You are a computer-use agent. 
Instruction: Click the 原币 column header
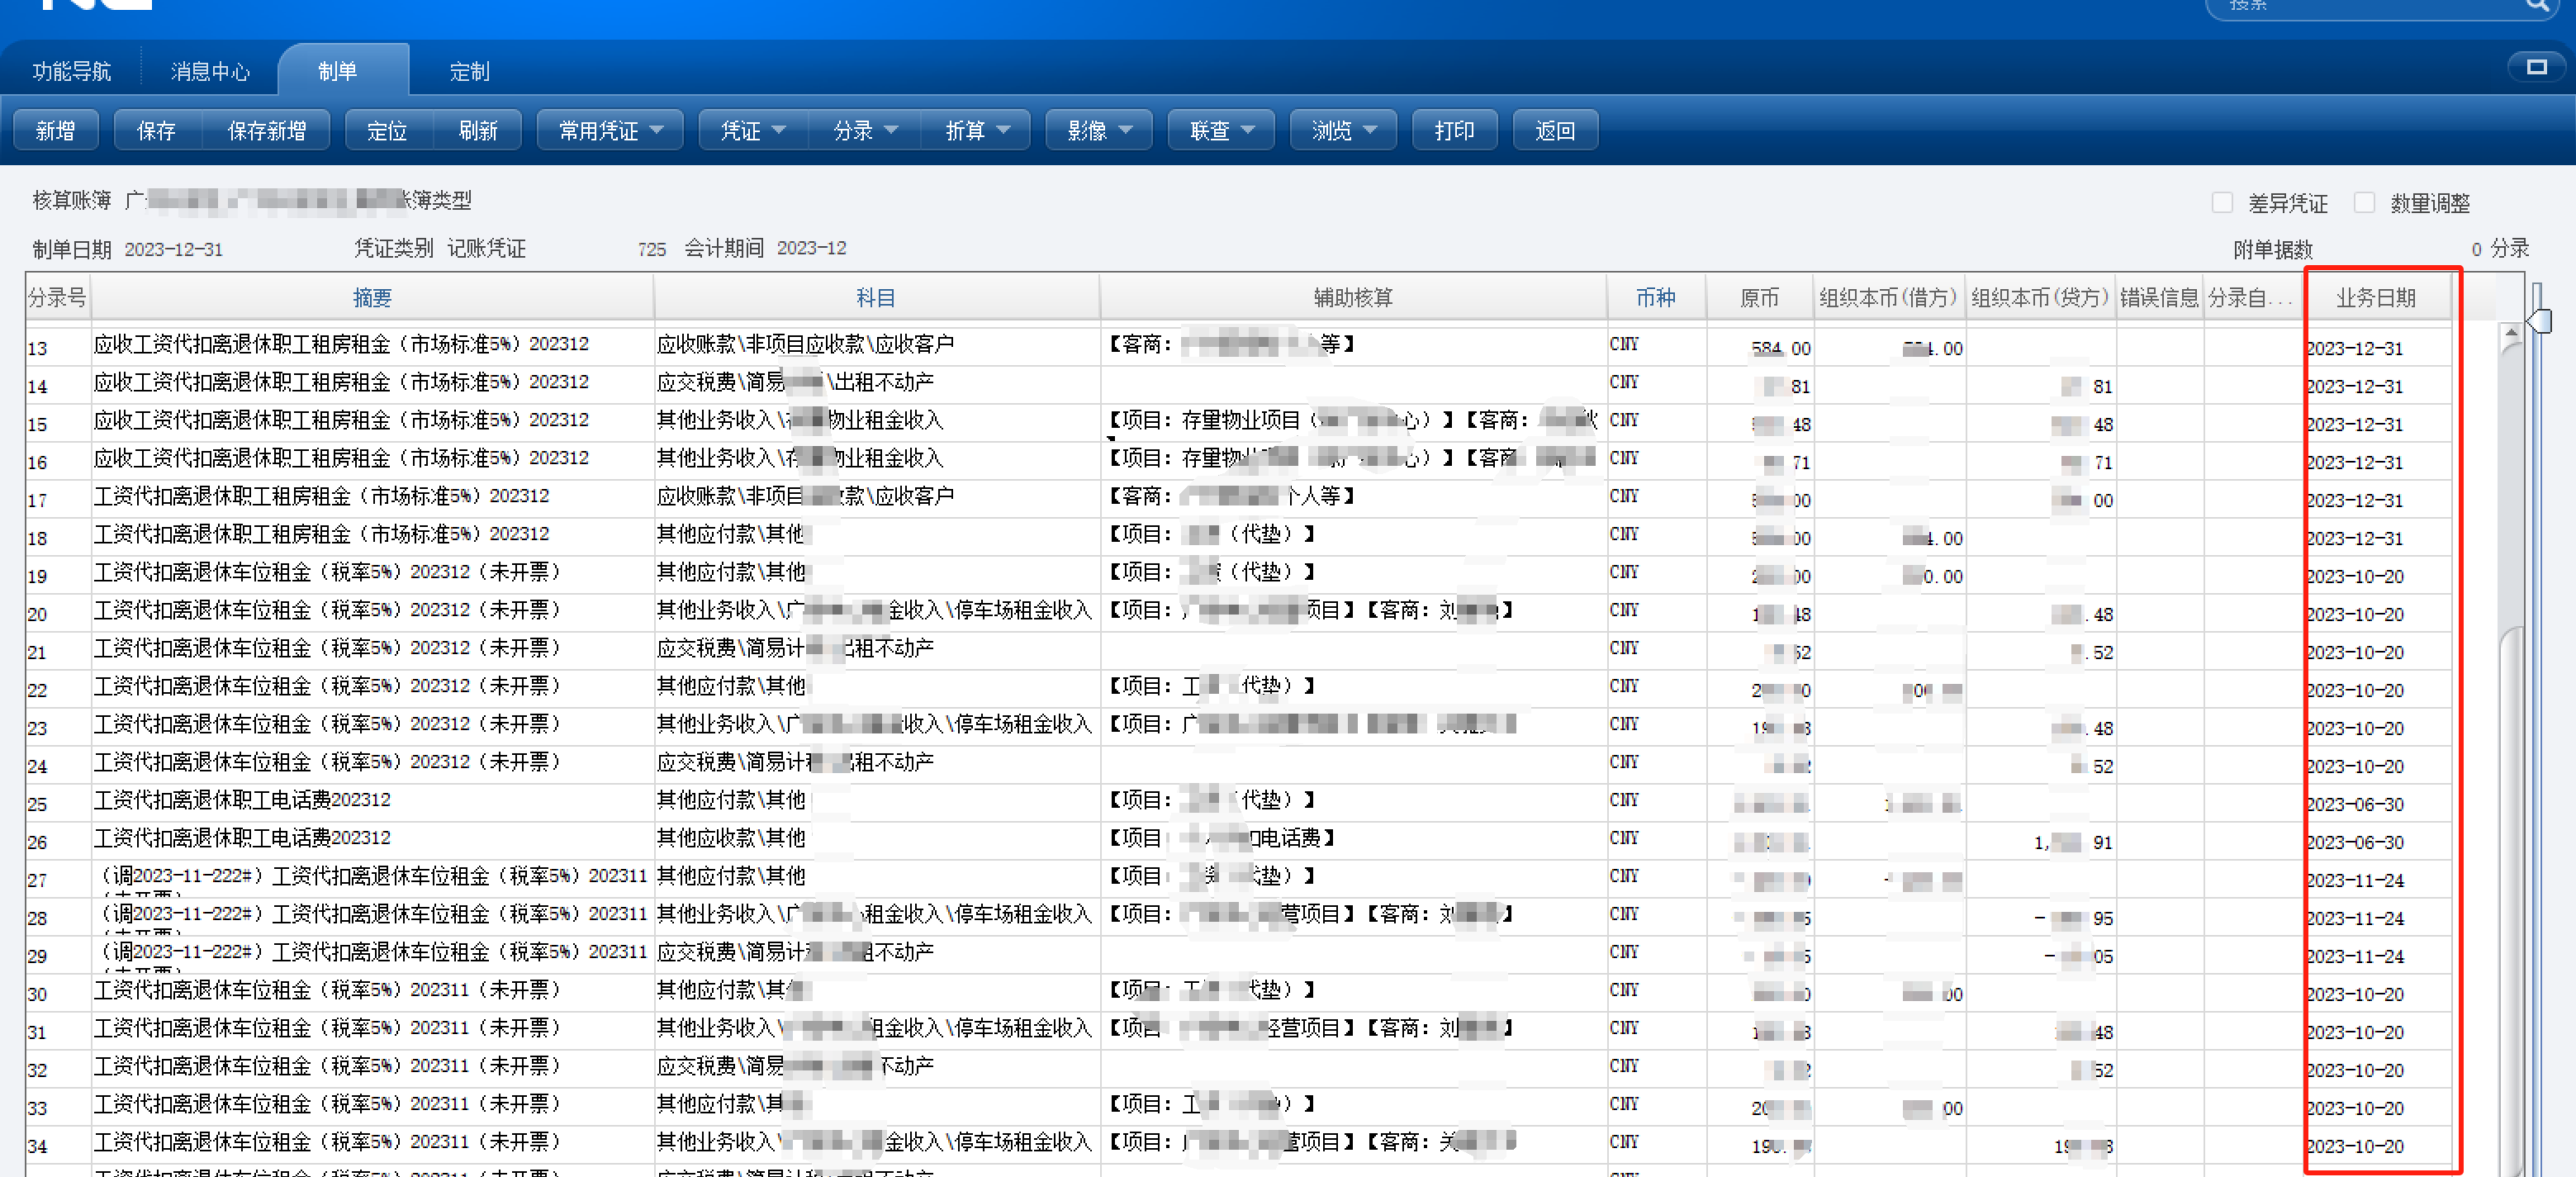click(x=1760, y=297)
